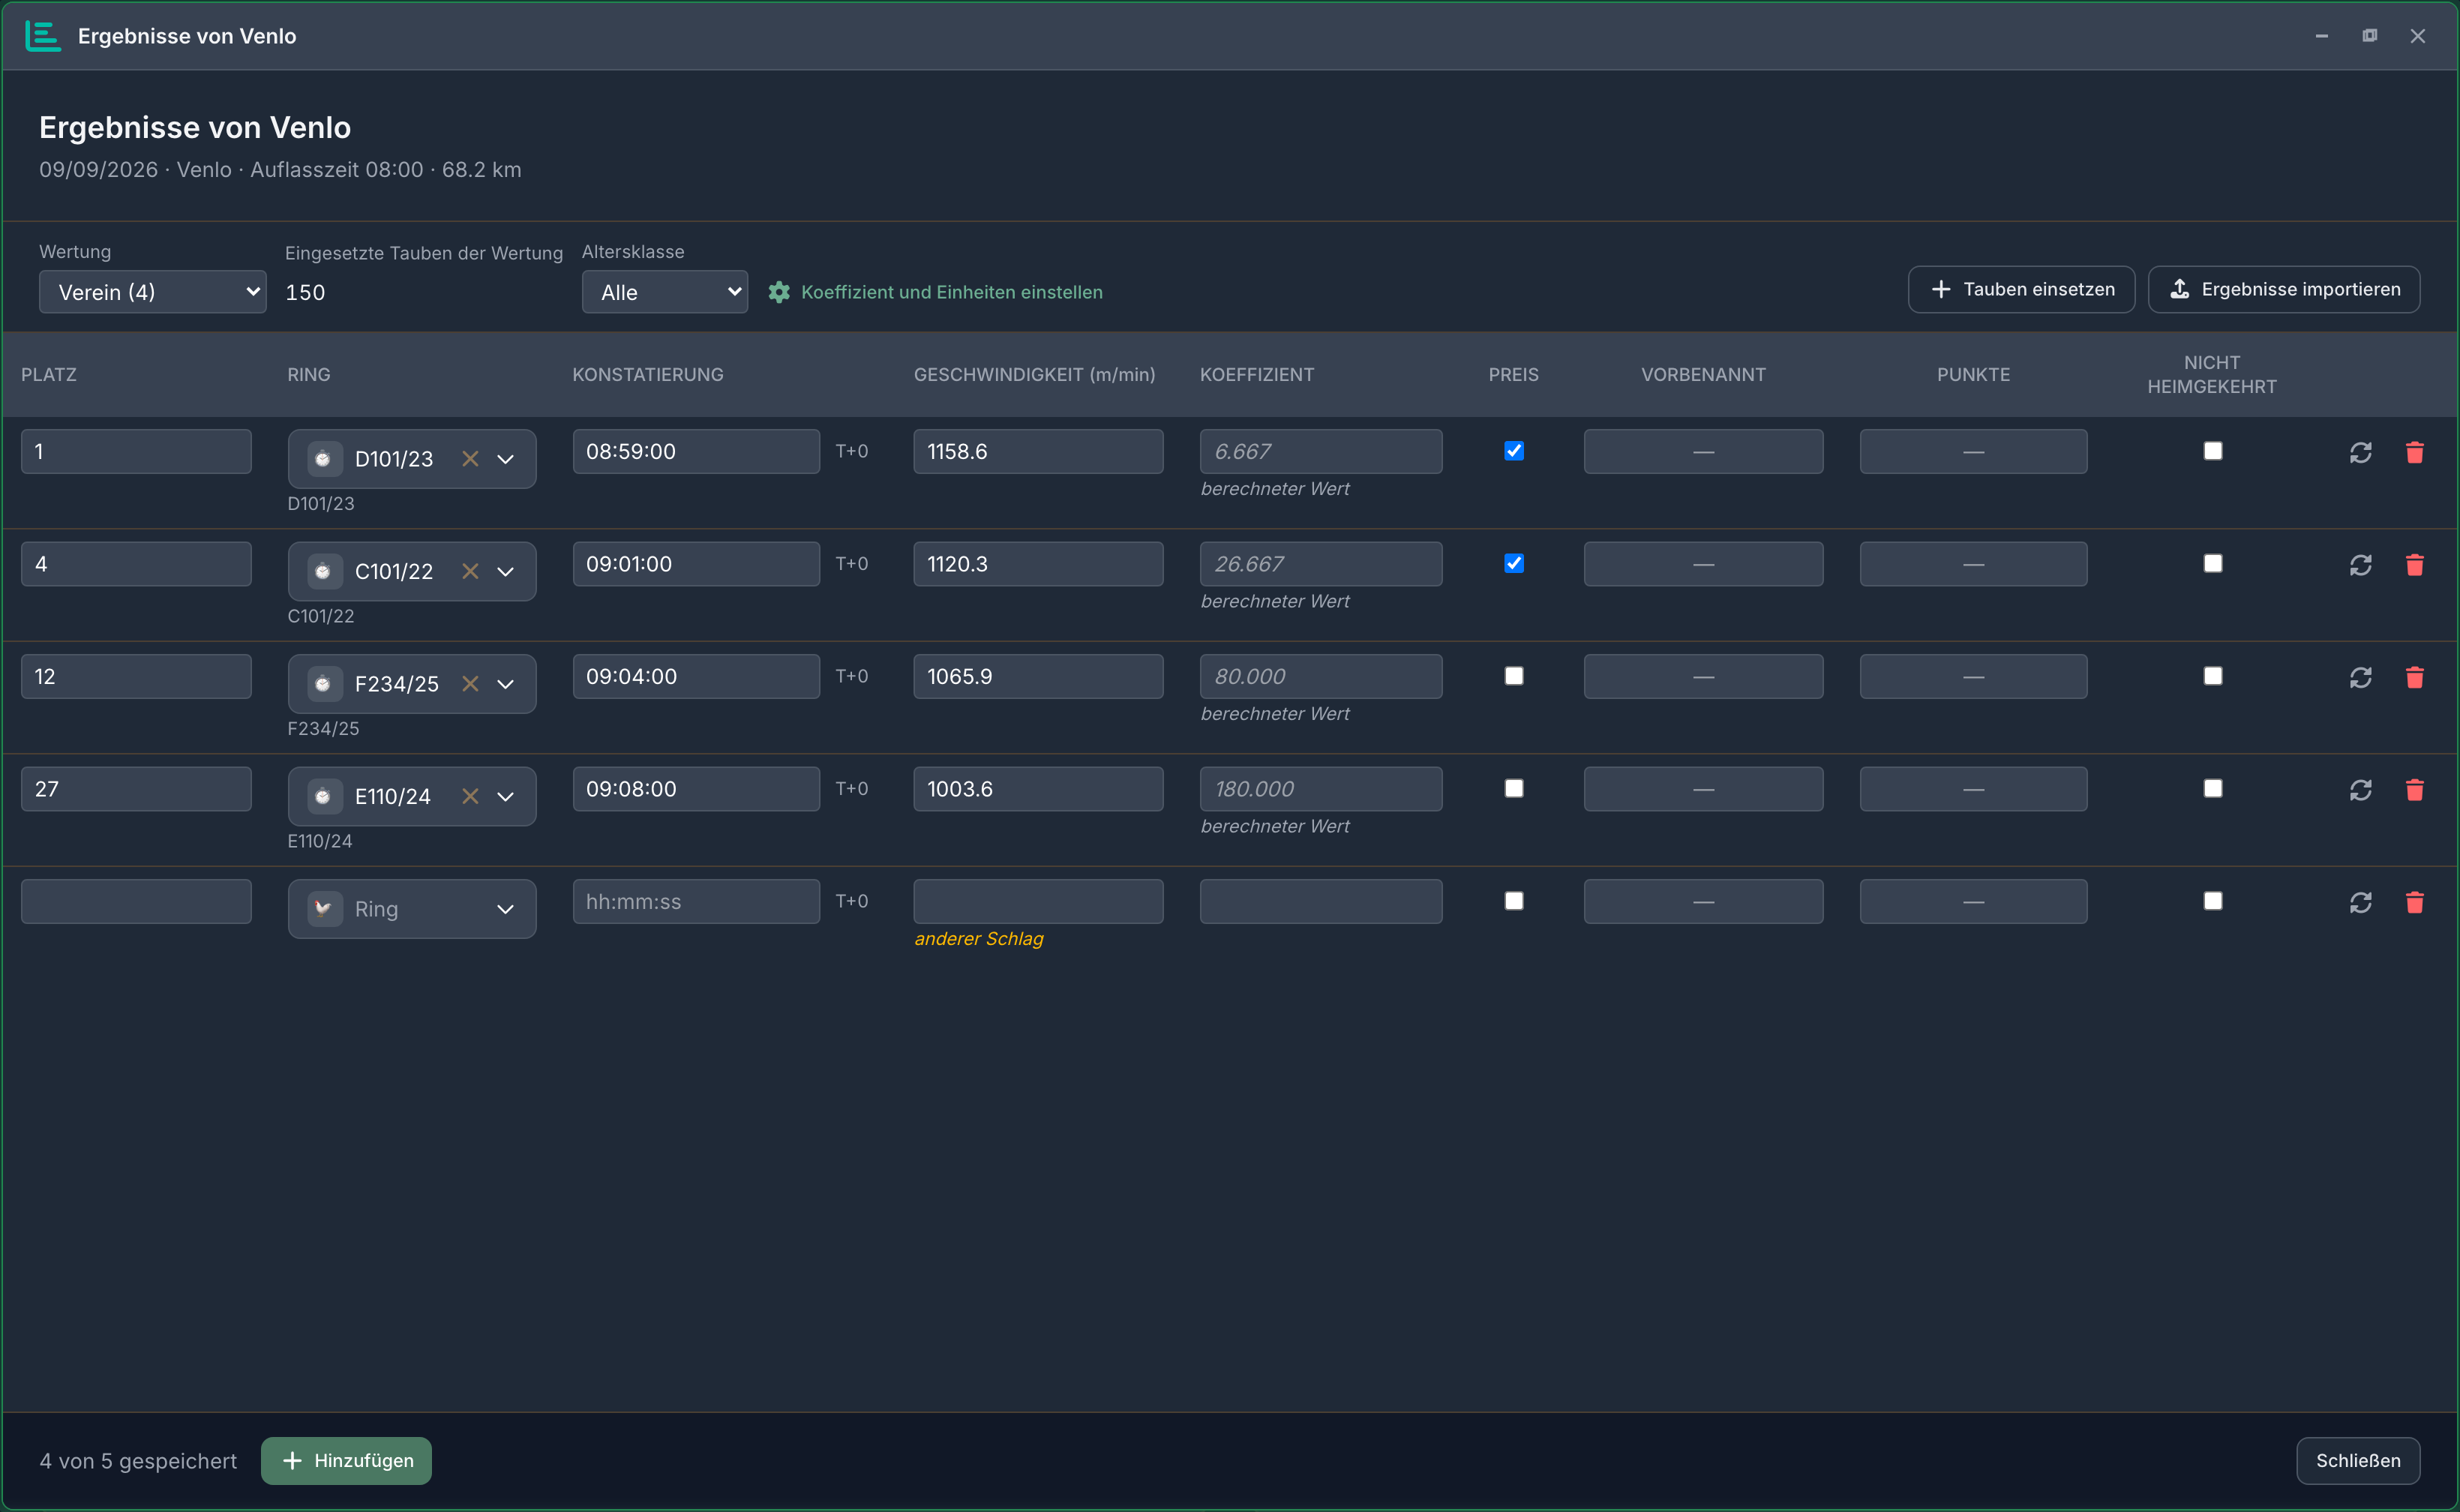The height and width of the screenshot is (1512, 2460).
Task: Uncheck the Preis checkbox for D101/23
Action: click(1514, 451)
